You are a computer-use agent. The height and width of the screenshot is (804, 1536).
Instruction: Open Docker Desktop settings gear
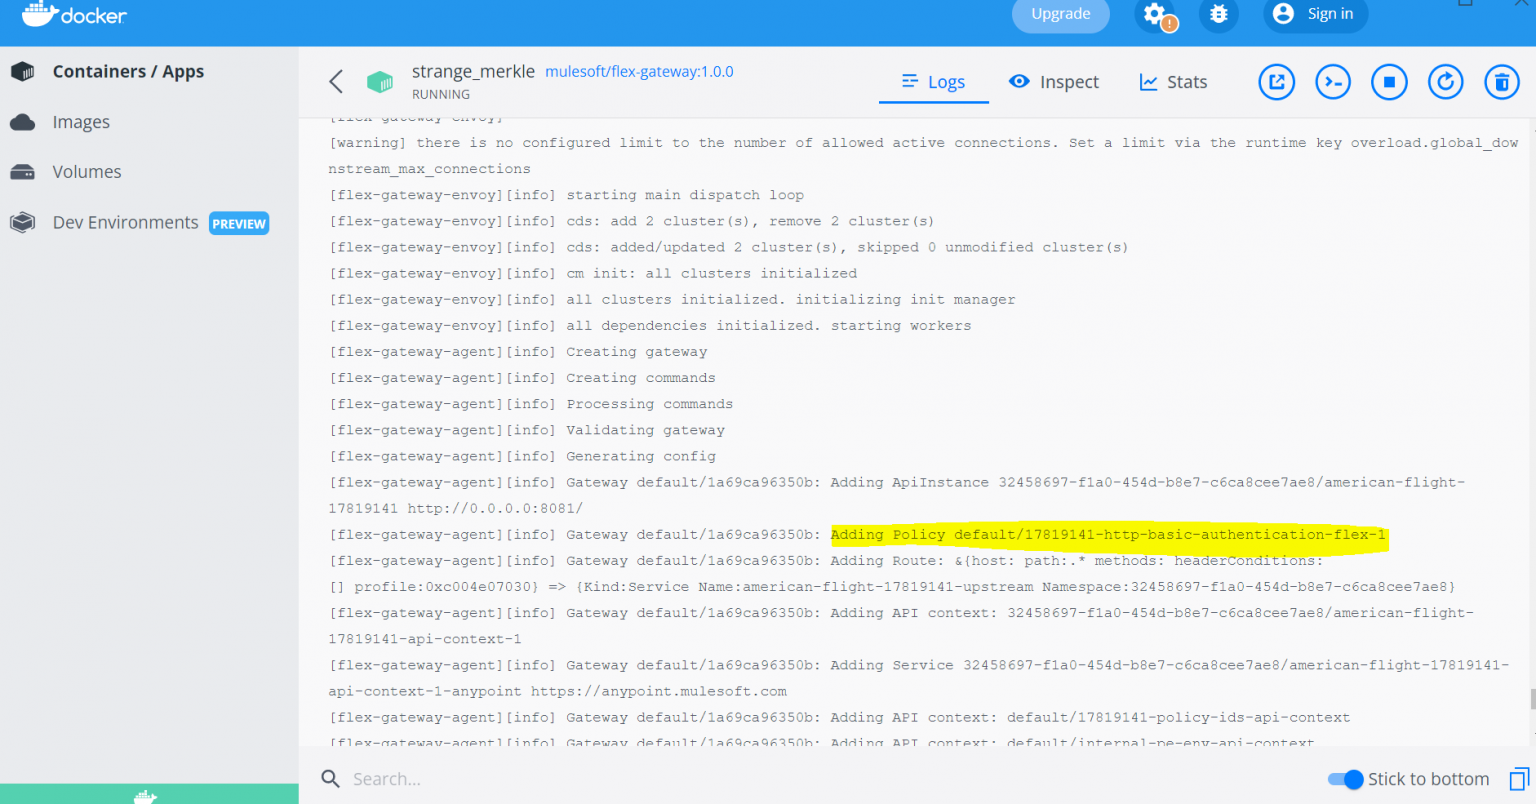[x=1155, y=15]
